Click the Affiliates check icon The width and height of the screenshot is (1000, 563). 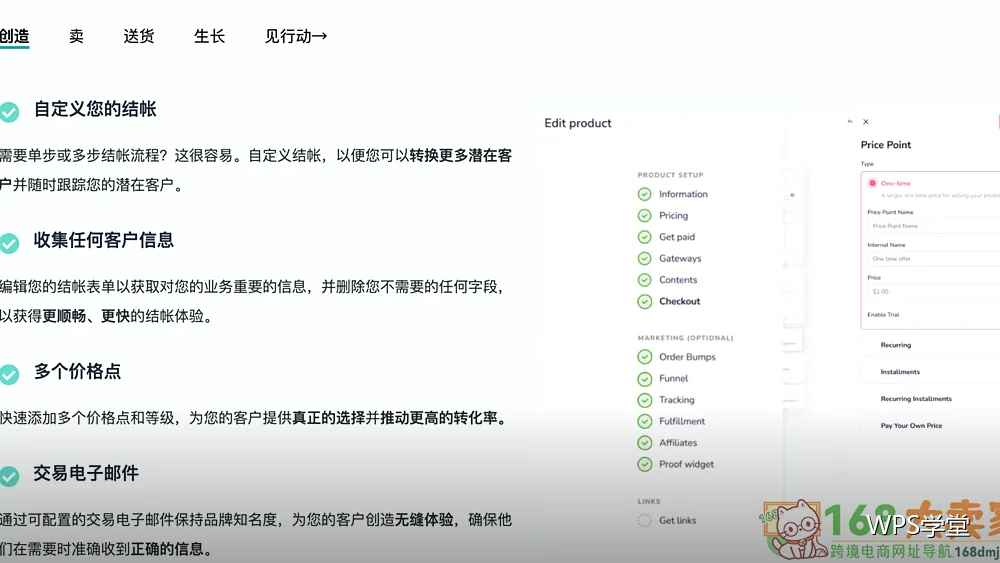[644, 442]
